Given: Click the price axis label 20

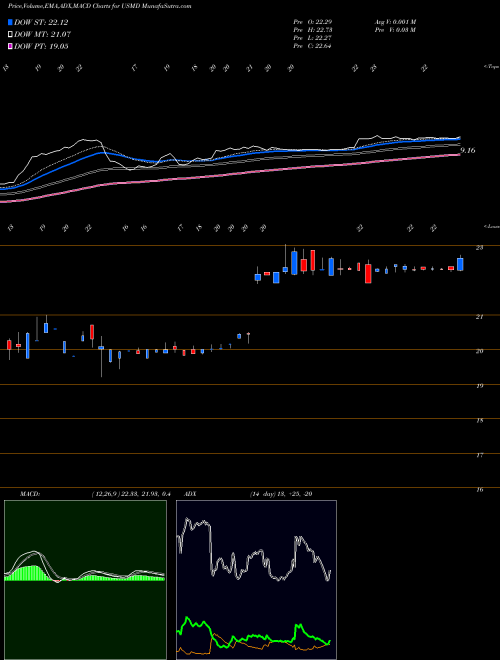Looking at the screenshot, I should (479, 351).
